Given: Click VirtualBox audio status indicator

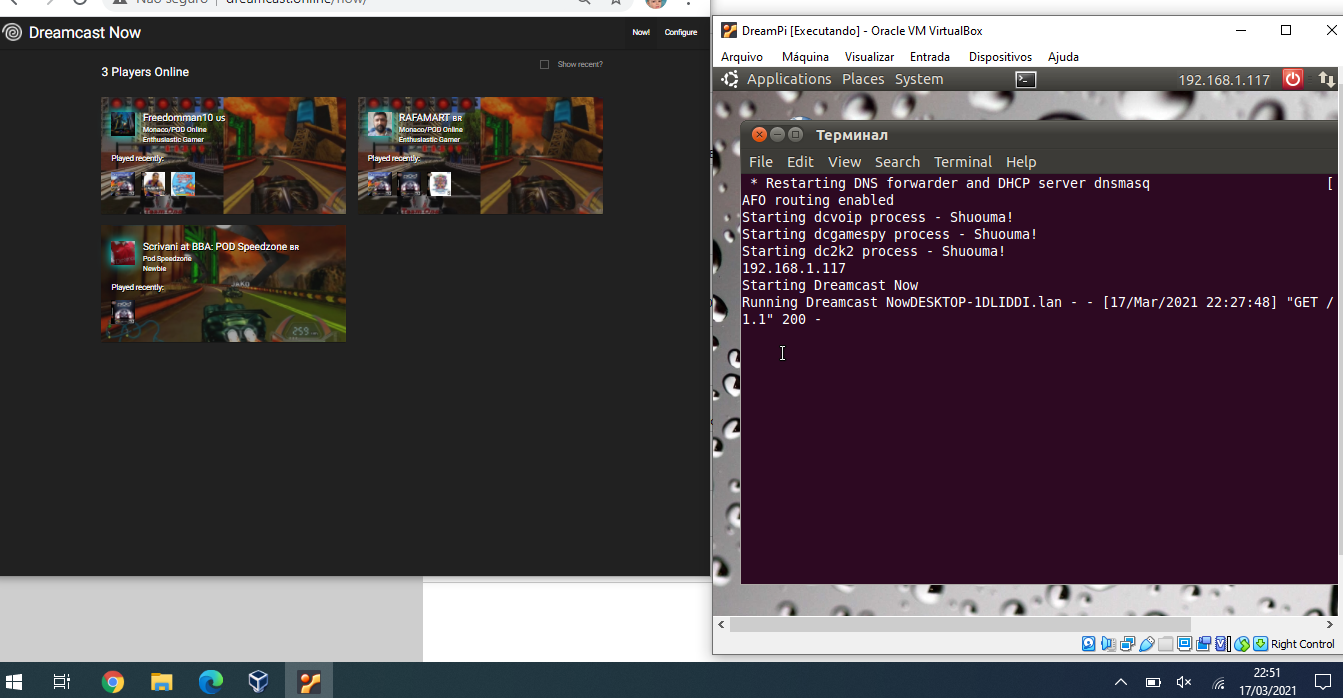Looking at the screenshot, I should point(1108,644).
